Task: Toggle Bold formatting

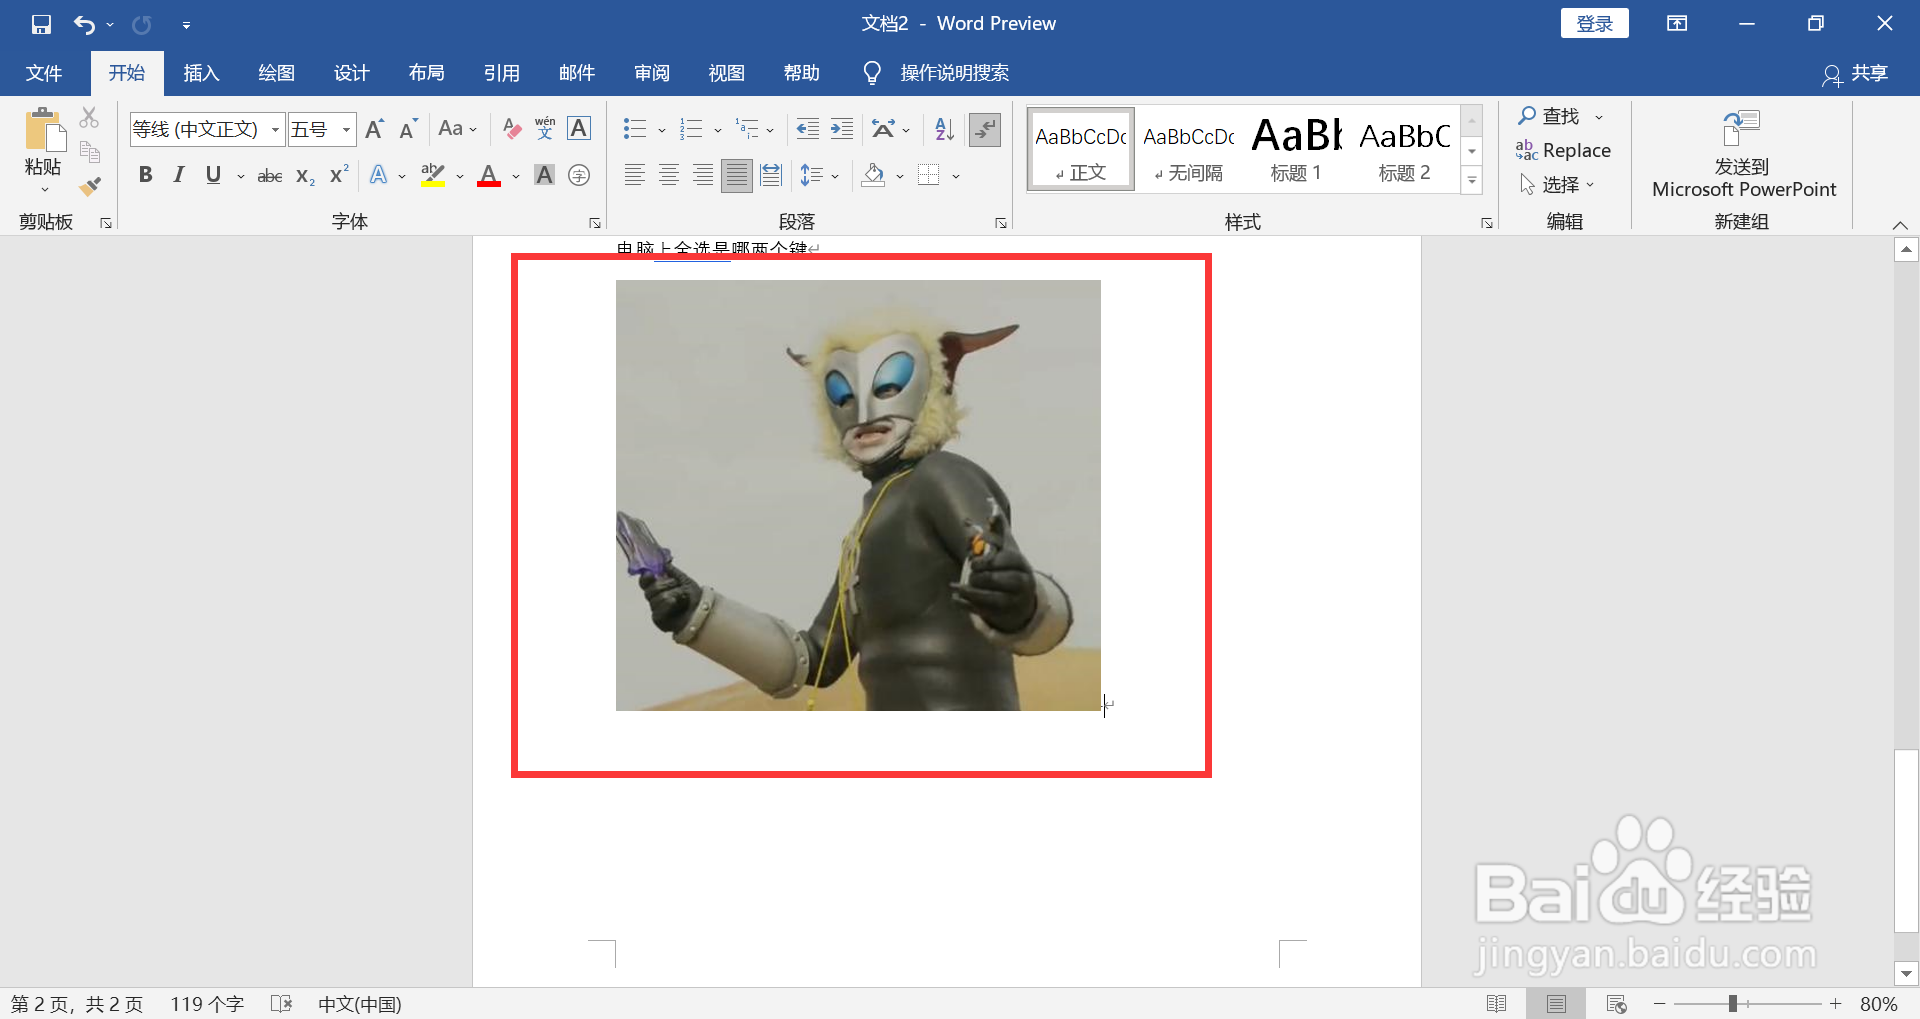Action: (145, 176)
